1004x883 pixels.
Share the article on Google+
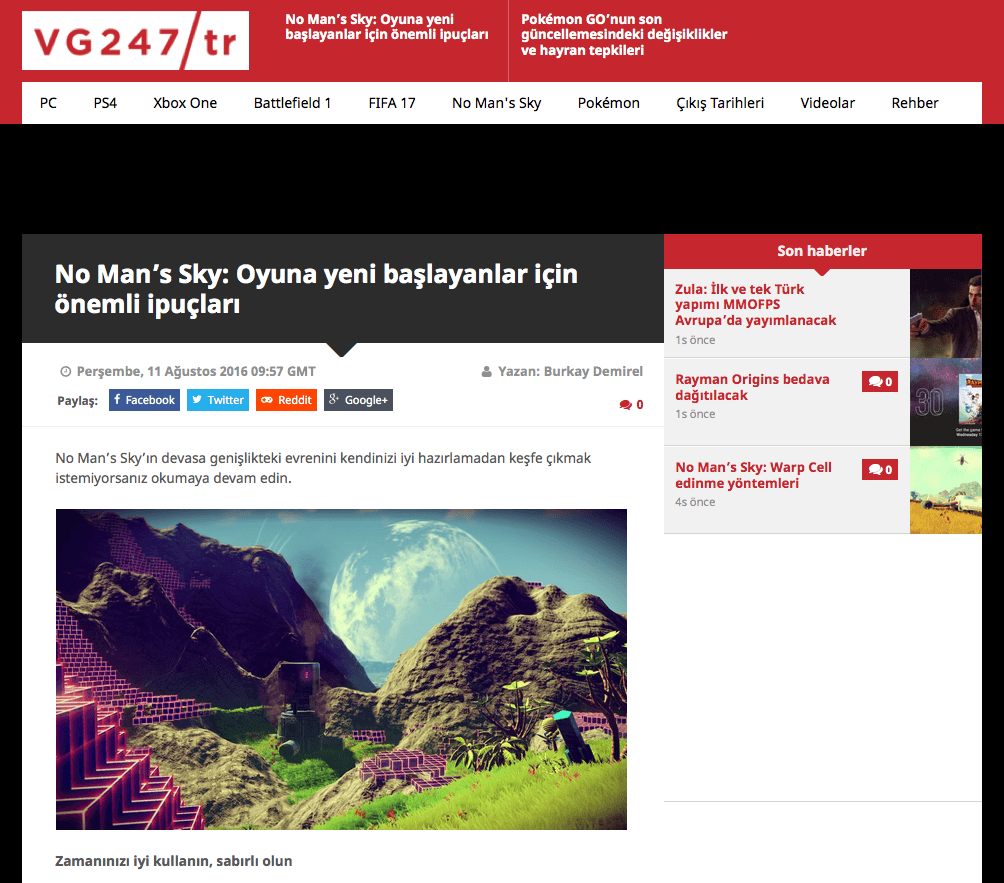(x=357, y=400)
